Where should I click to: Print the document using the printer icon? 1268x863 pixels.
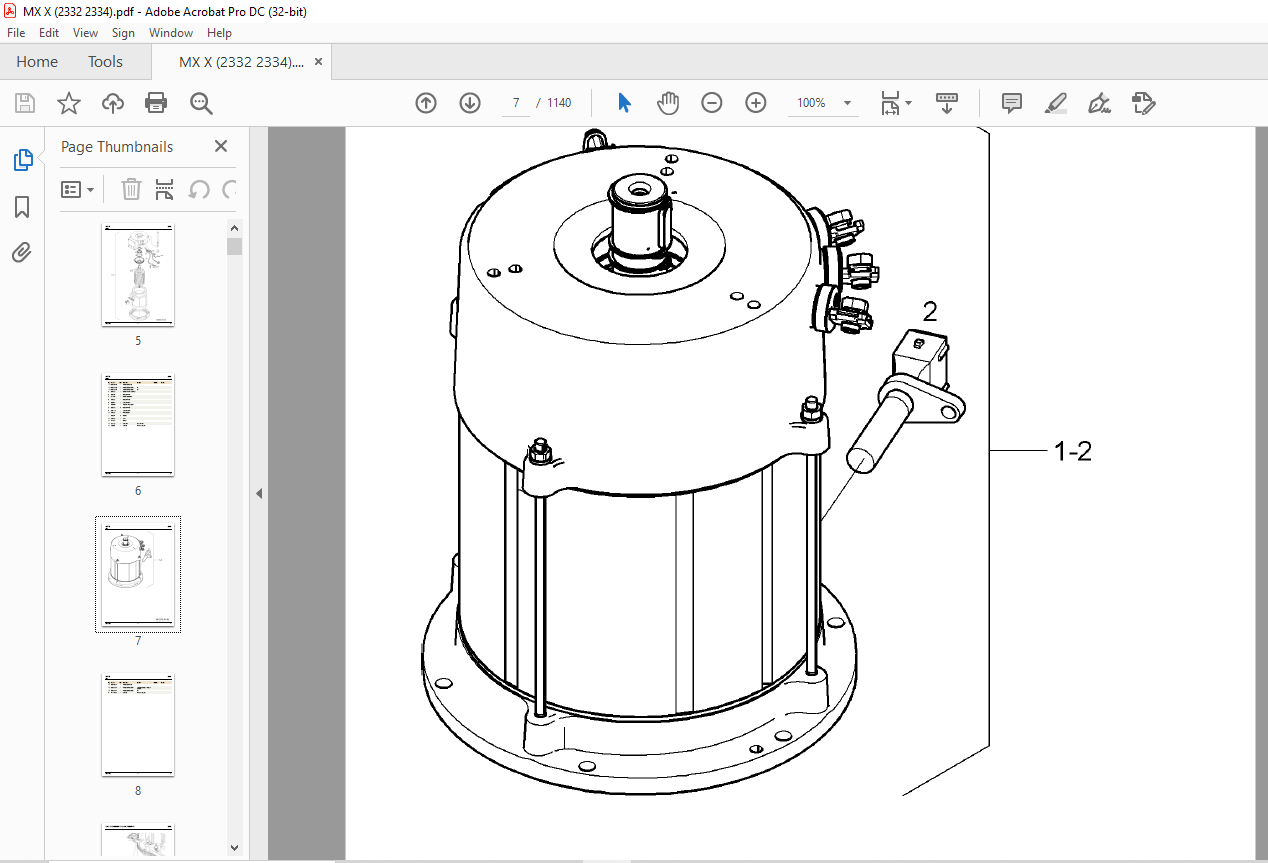click(156, 103)
